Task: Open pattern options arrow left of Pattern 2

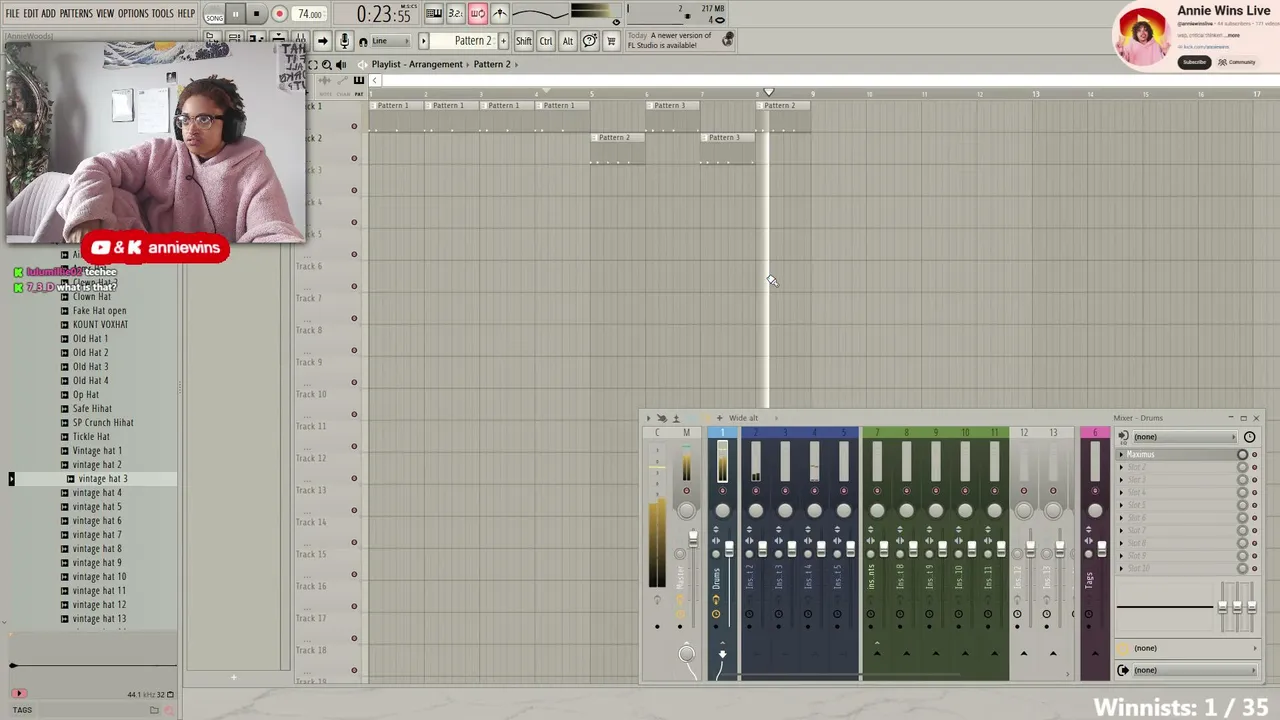Action: pyautogui.click(x=423, y=41)
